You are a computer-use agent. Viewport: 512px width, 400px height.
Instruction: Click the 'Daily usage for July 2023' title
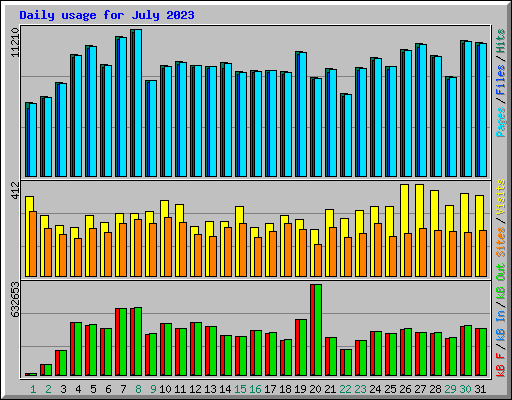coord(107,15)
